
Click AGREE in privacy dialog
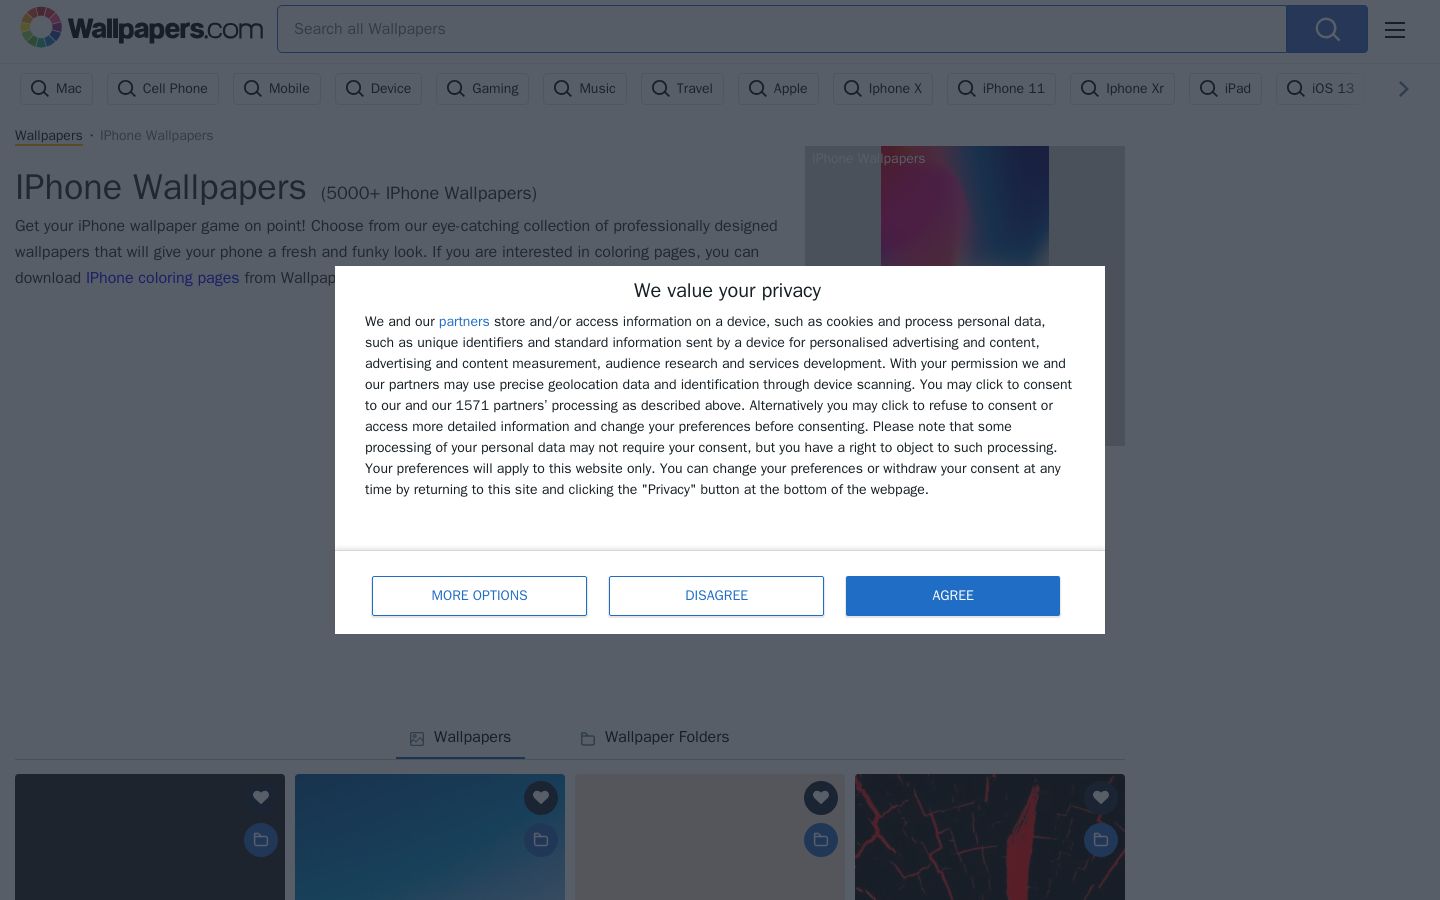(x=953, y=596)
